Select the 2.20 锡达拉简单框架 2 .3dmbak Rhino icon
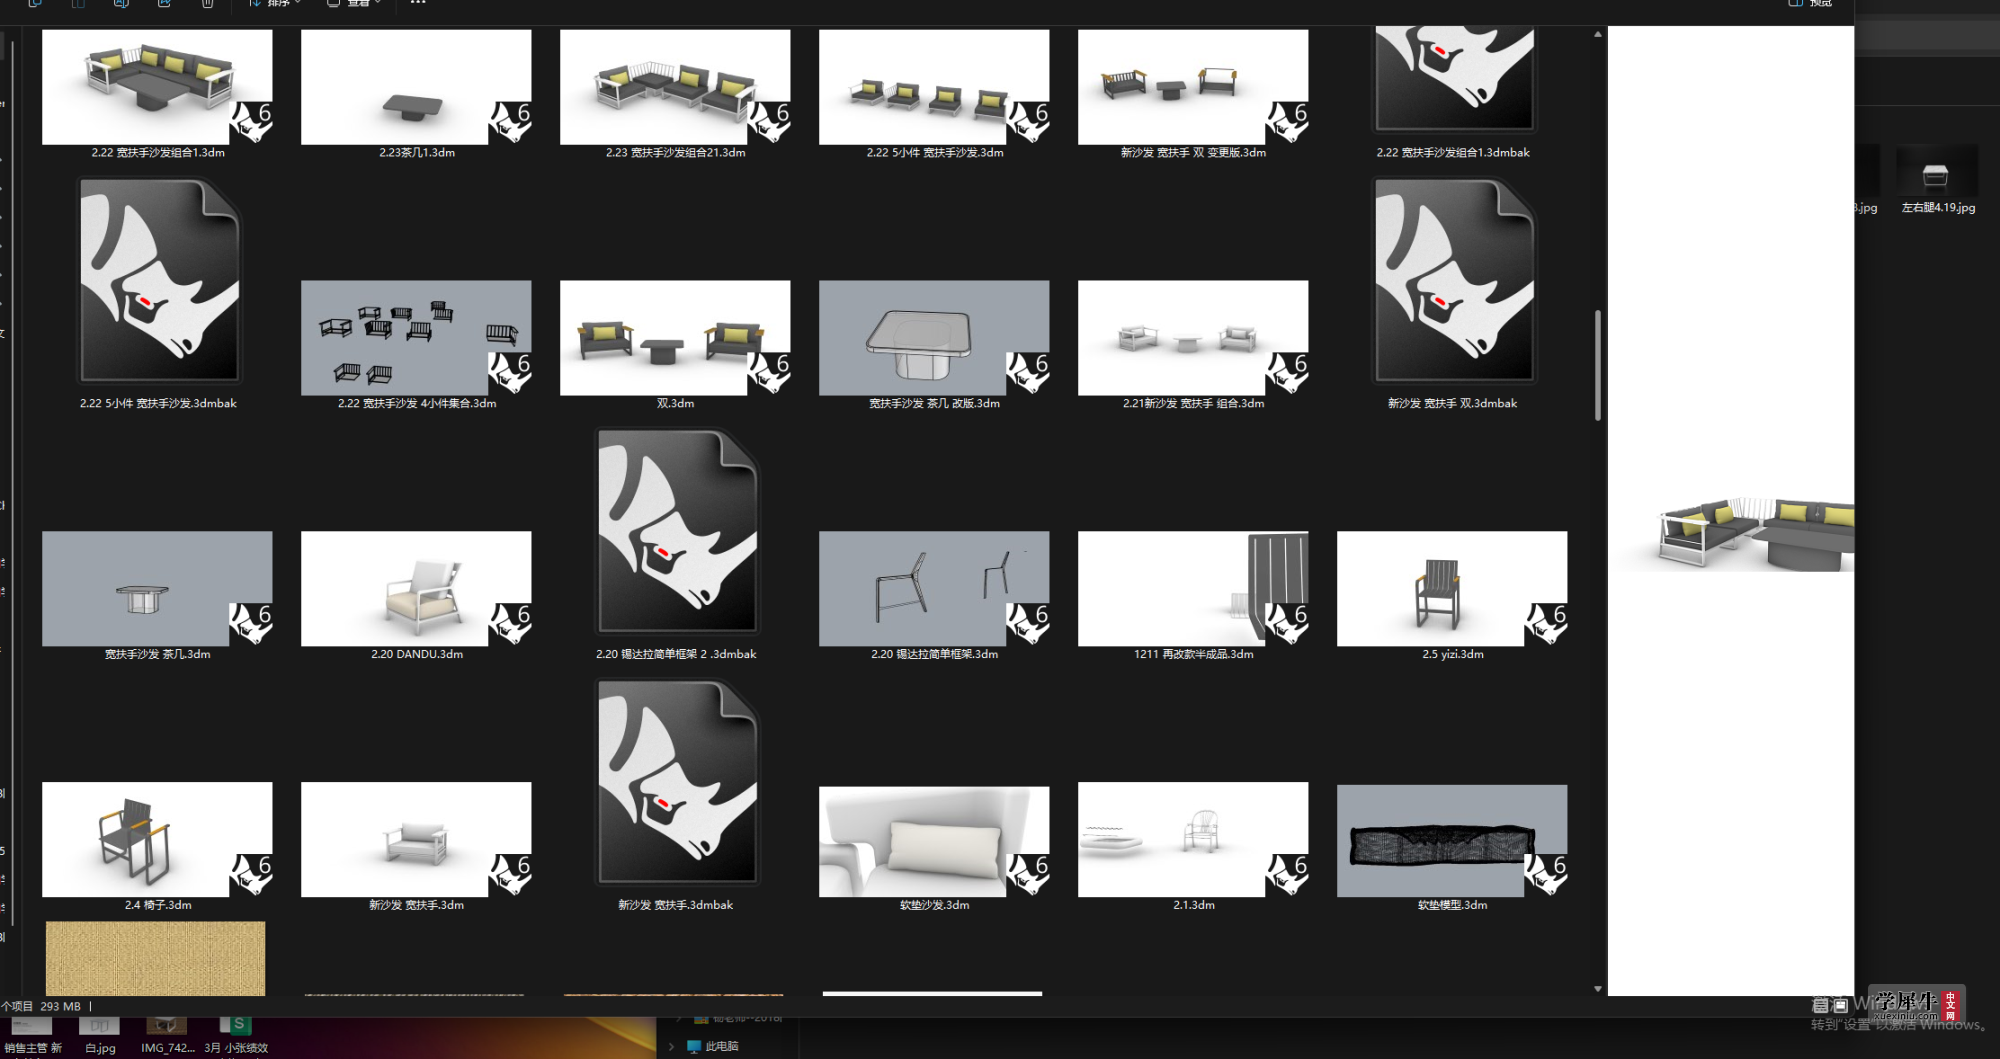2000x1059 pixels. point(676,532)
